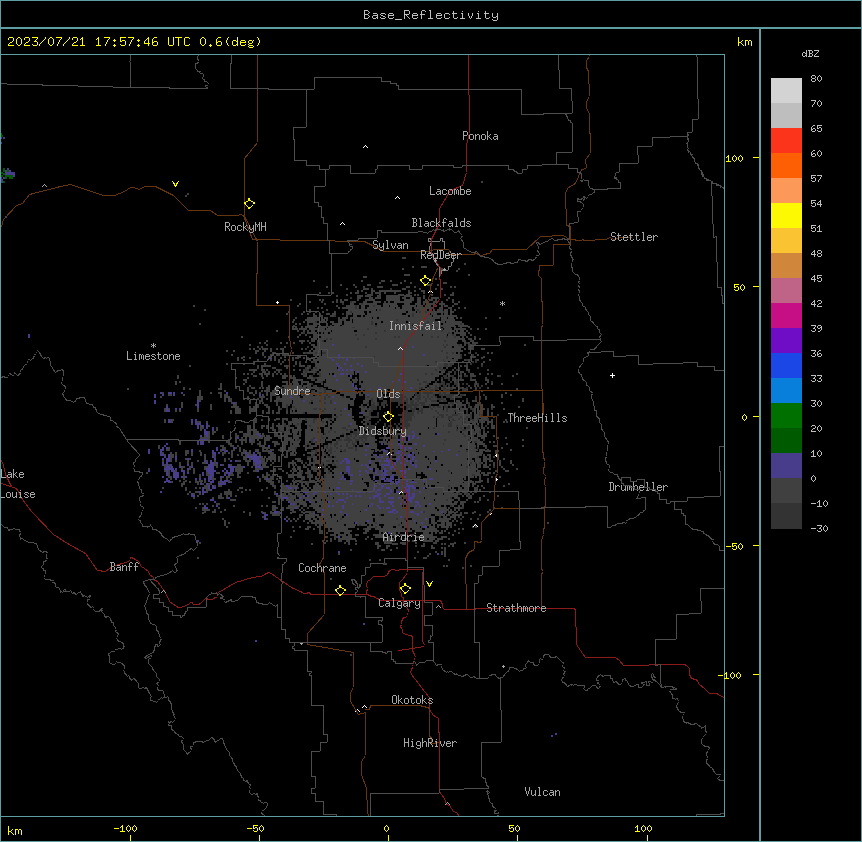Pick the light blue swatch between 33 and 30

786,391
